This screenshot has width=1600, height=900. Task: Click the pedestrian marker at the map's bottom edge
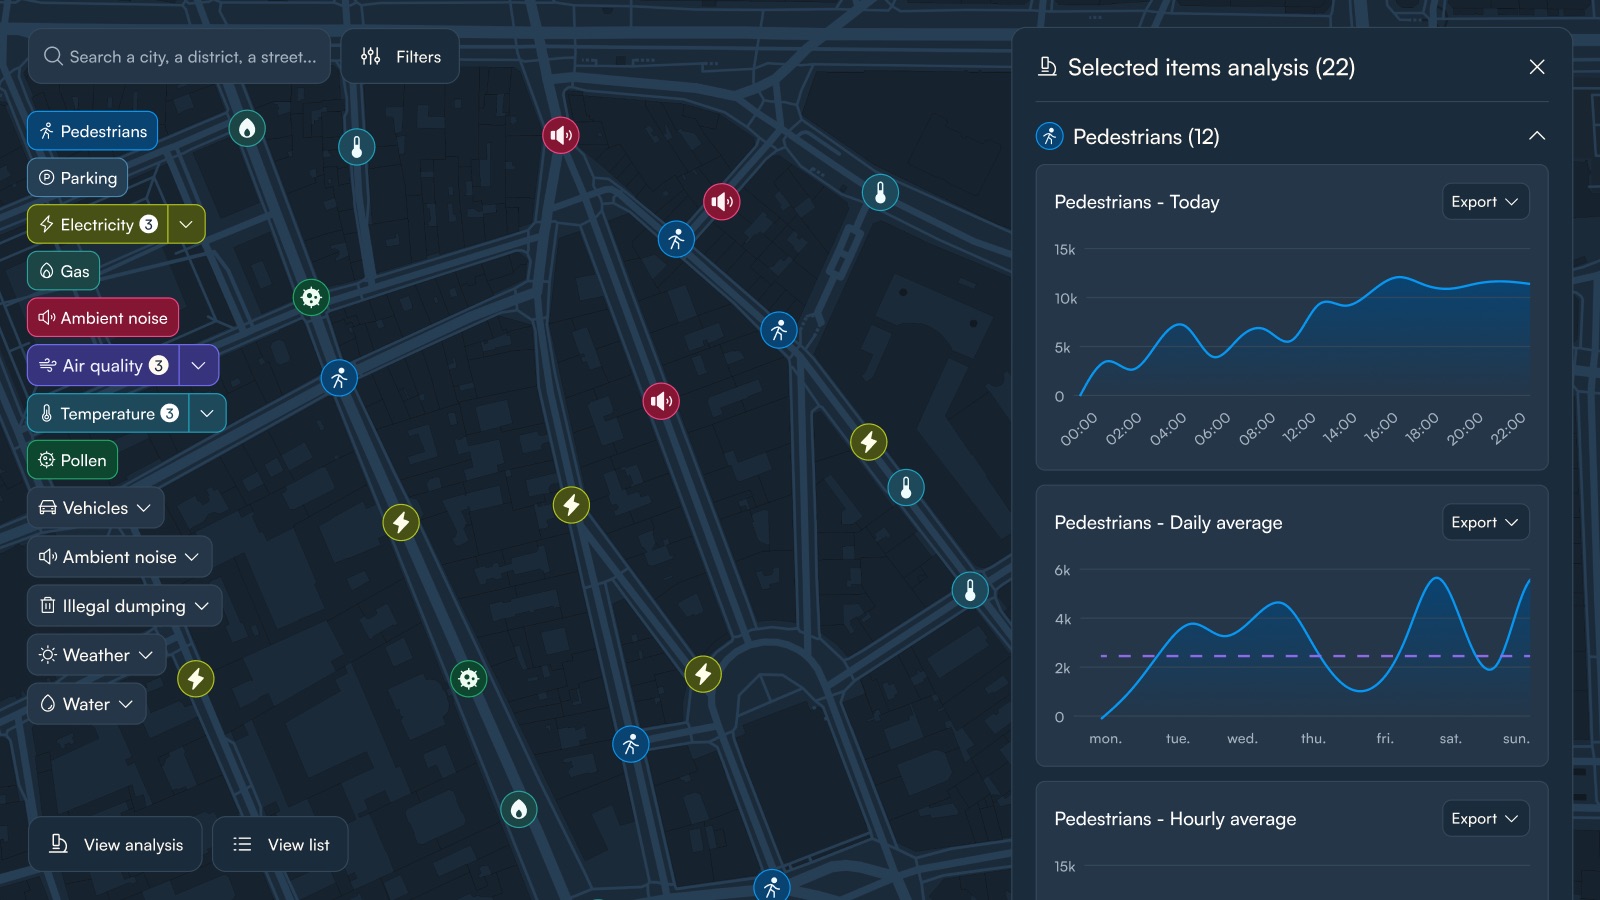pyautogui.click(x=771, y=886)
